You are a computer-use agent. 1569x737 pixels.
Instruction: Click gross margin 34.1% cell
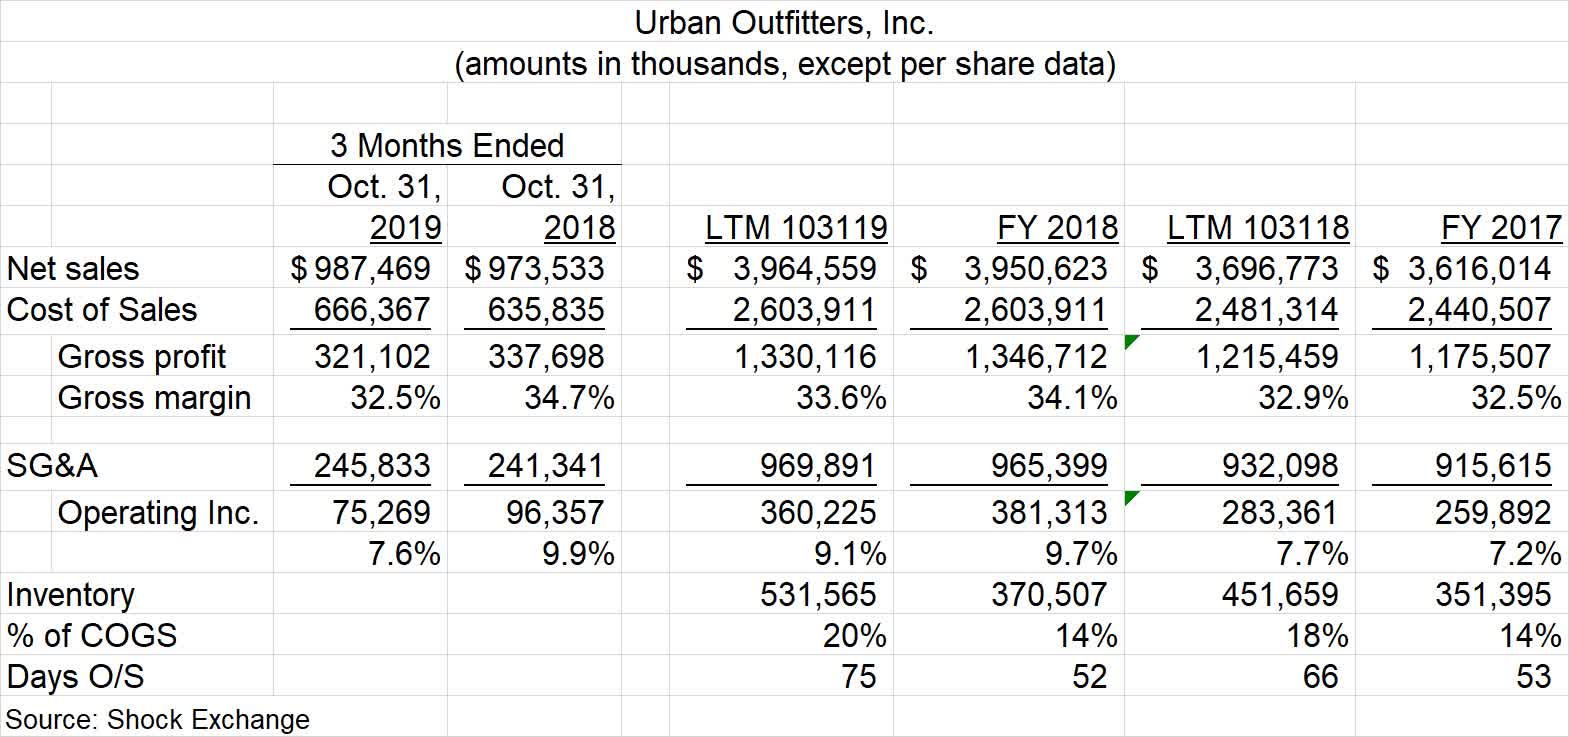[1072, 398]
